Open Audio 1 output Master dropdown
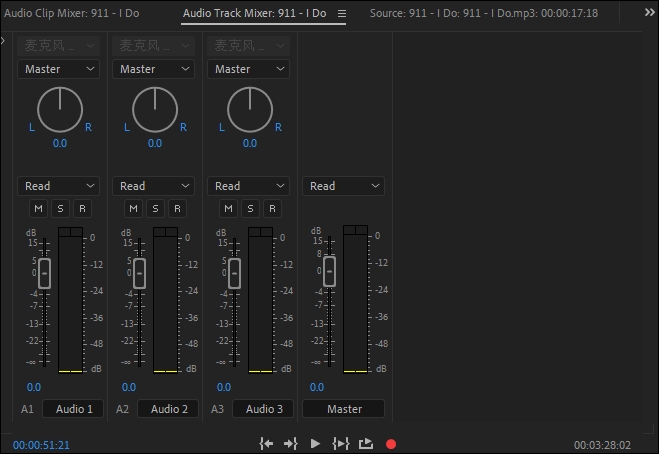 (58, 69)
